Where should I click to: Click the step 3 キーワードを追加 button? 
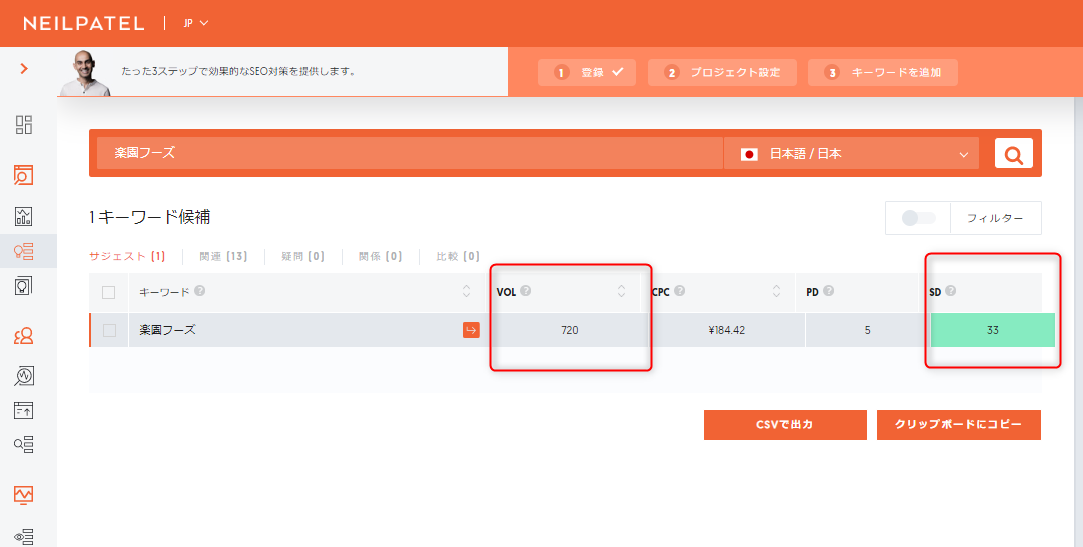coord(883,73)
